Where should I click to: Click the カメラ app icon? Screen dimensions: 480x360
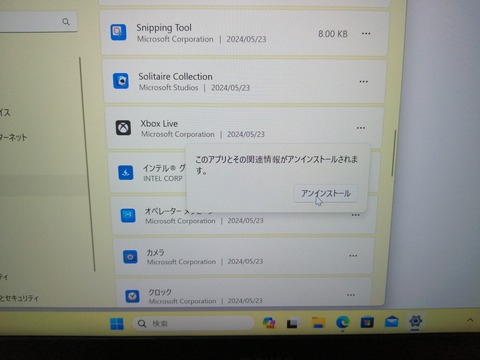130,257
